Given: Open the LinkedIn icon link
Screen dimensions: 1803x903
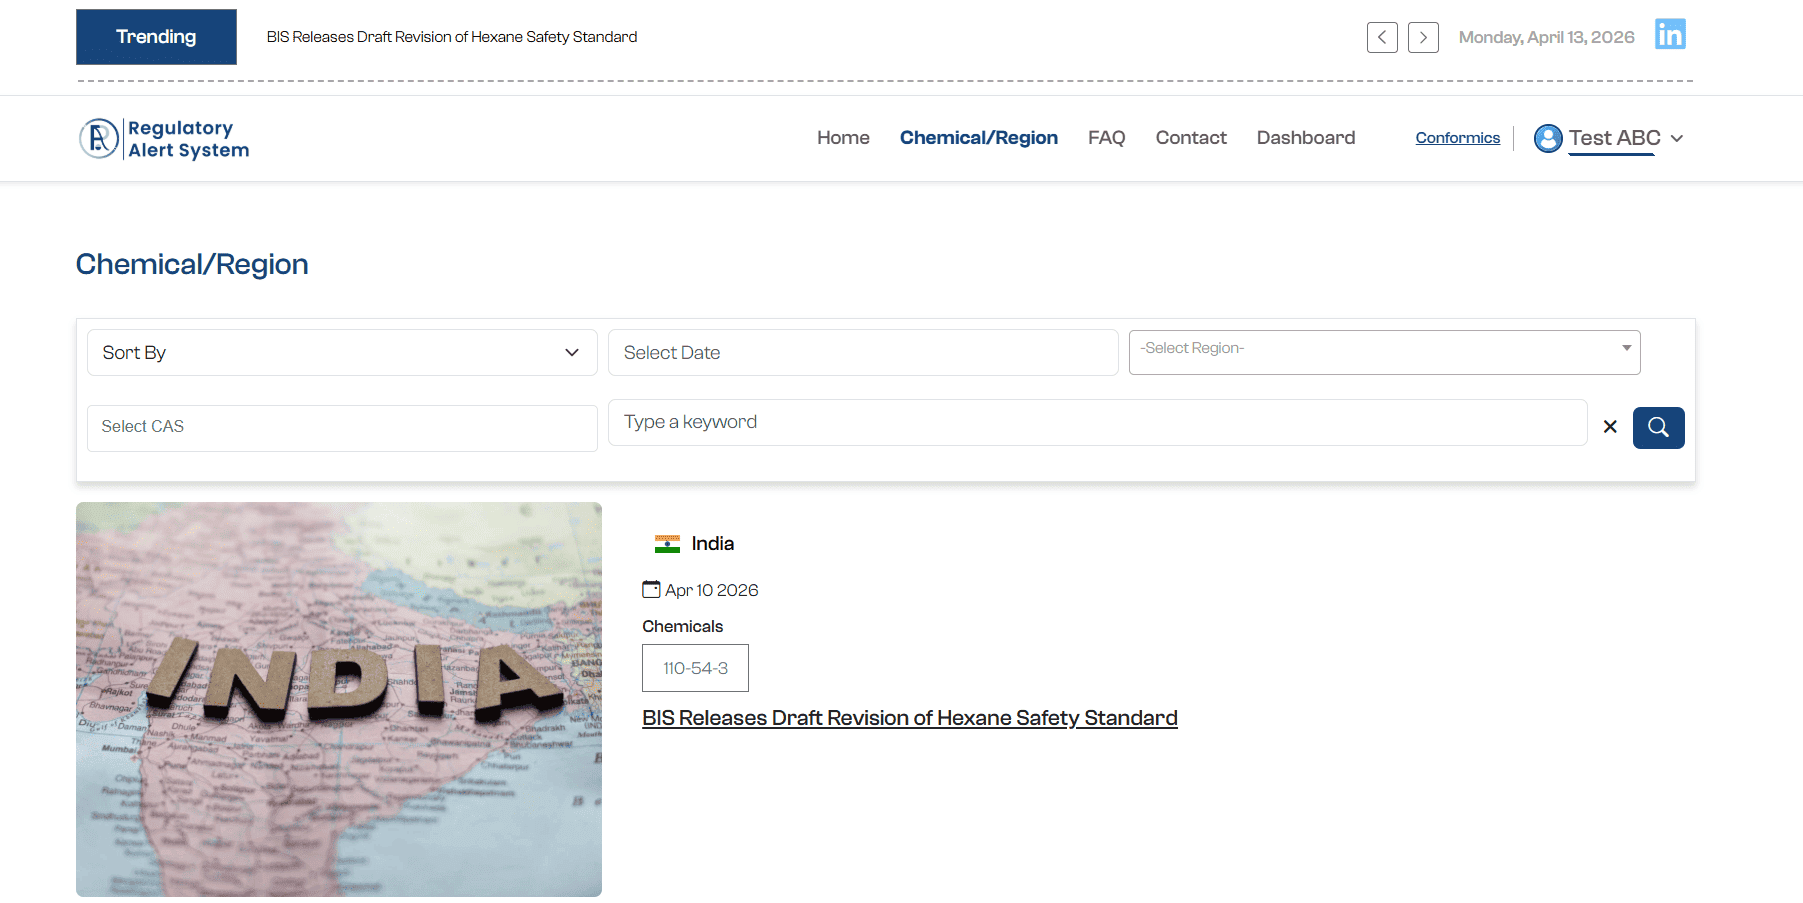Looking at the screenshot, I should [1670, 34].
